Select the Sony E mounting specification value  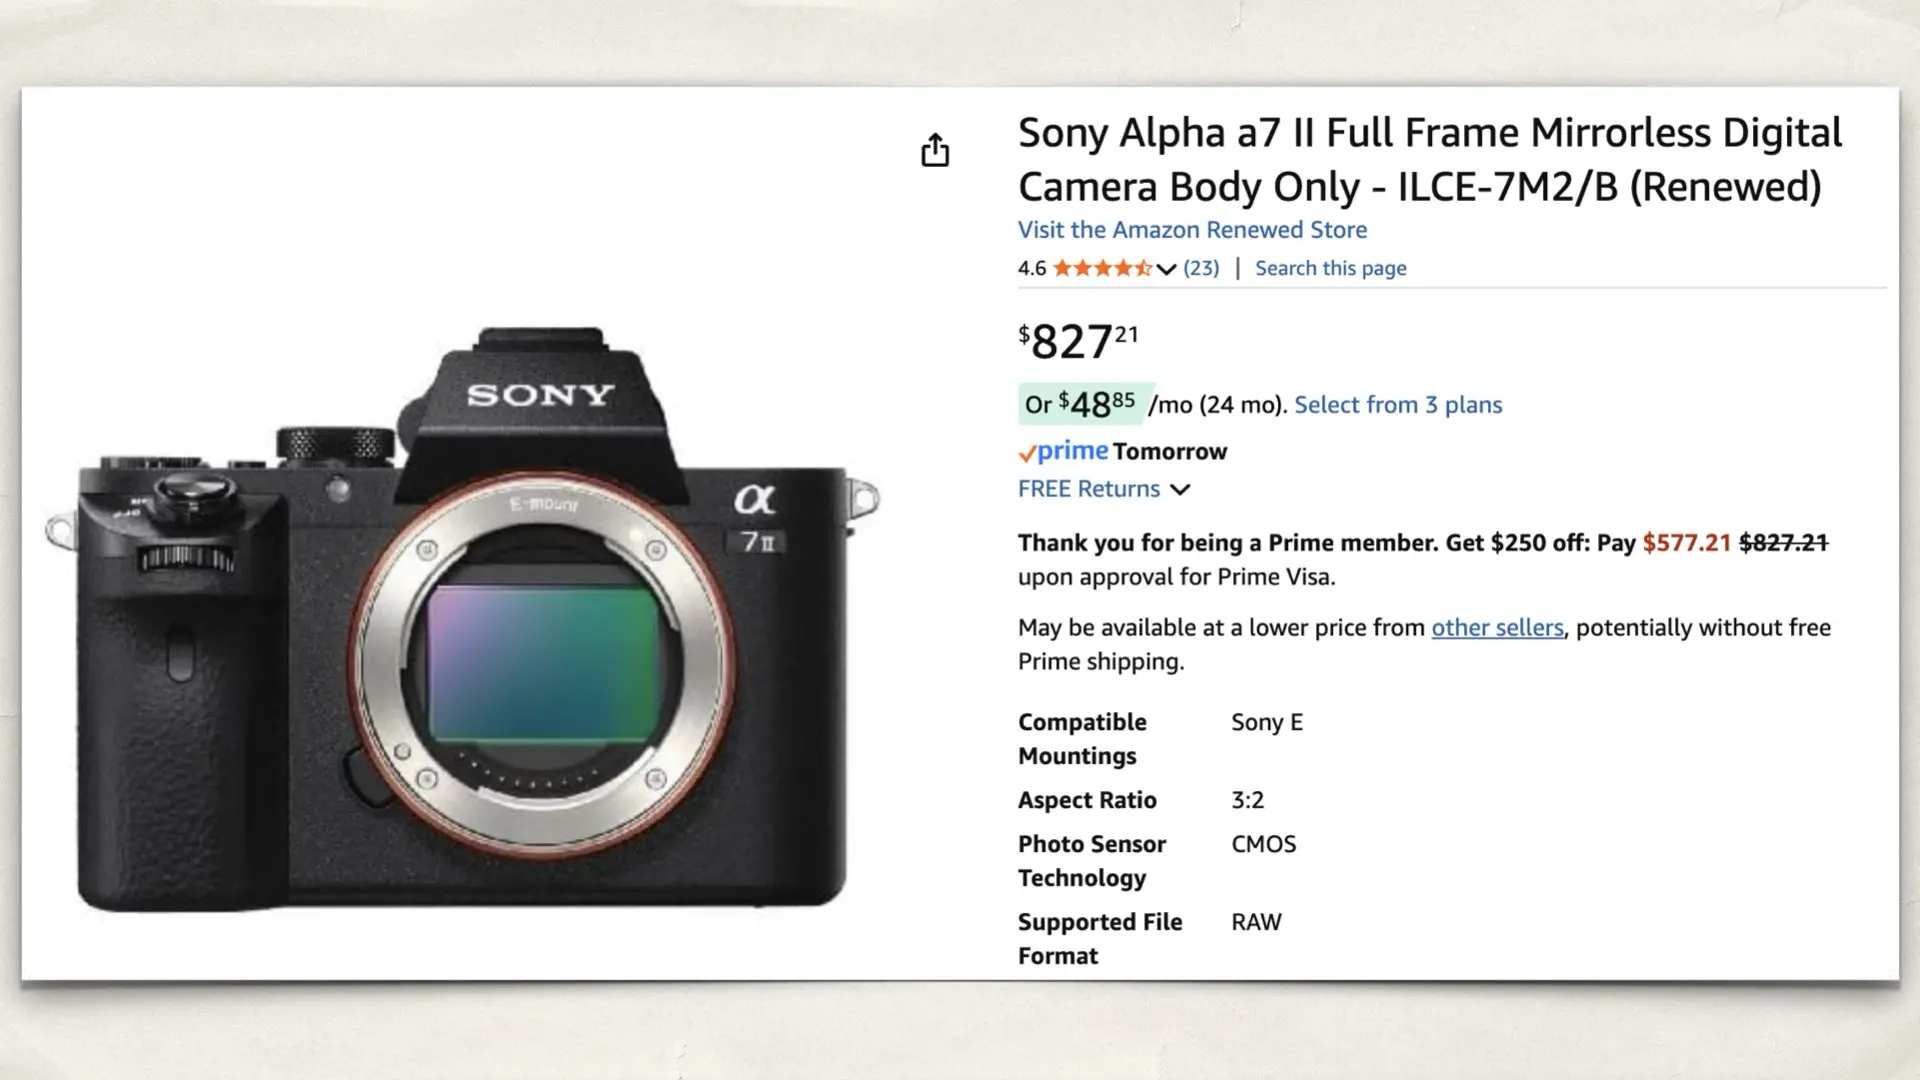tap(1267, 722)
